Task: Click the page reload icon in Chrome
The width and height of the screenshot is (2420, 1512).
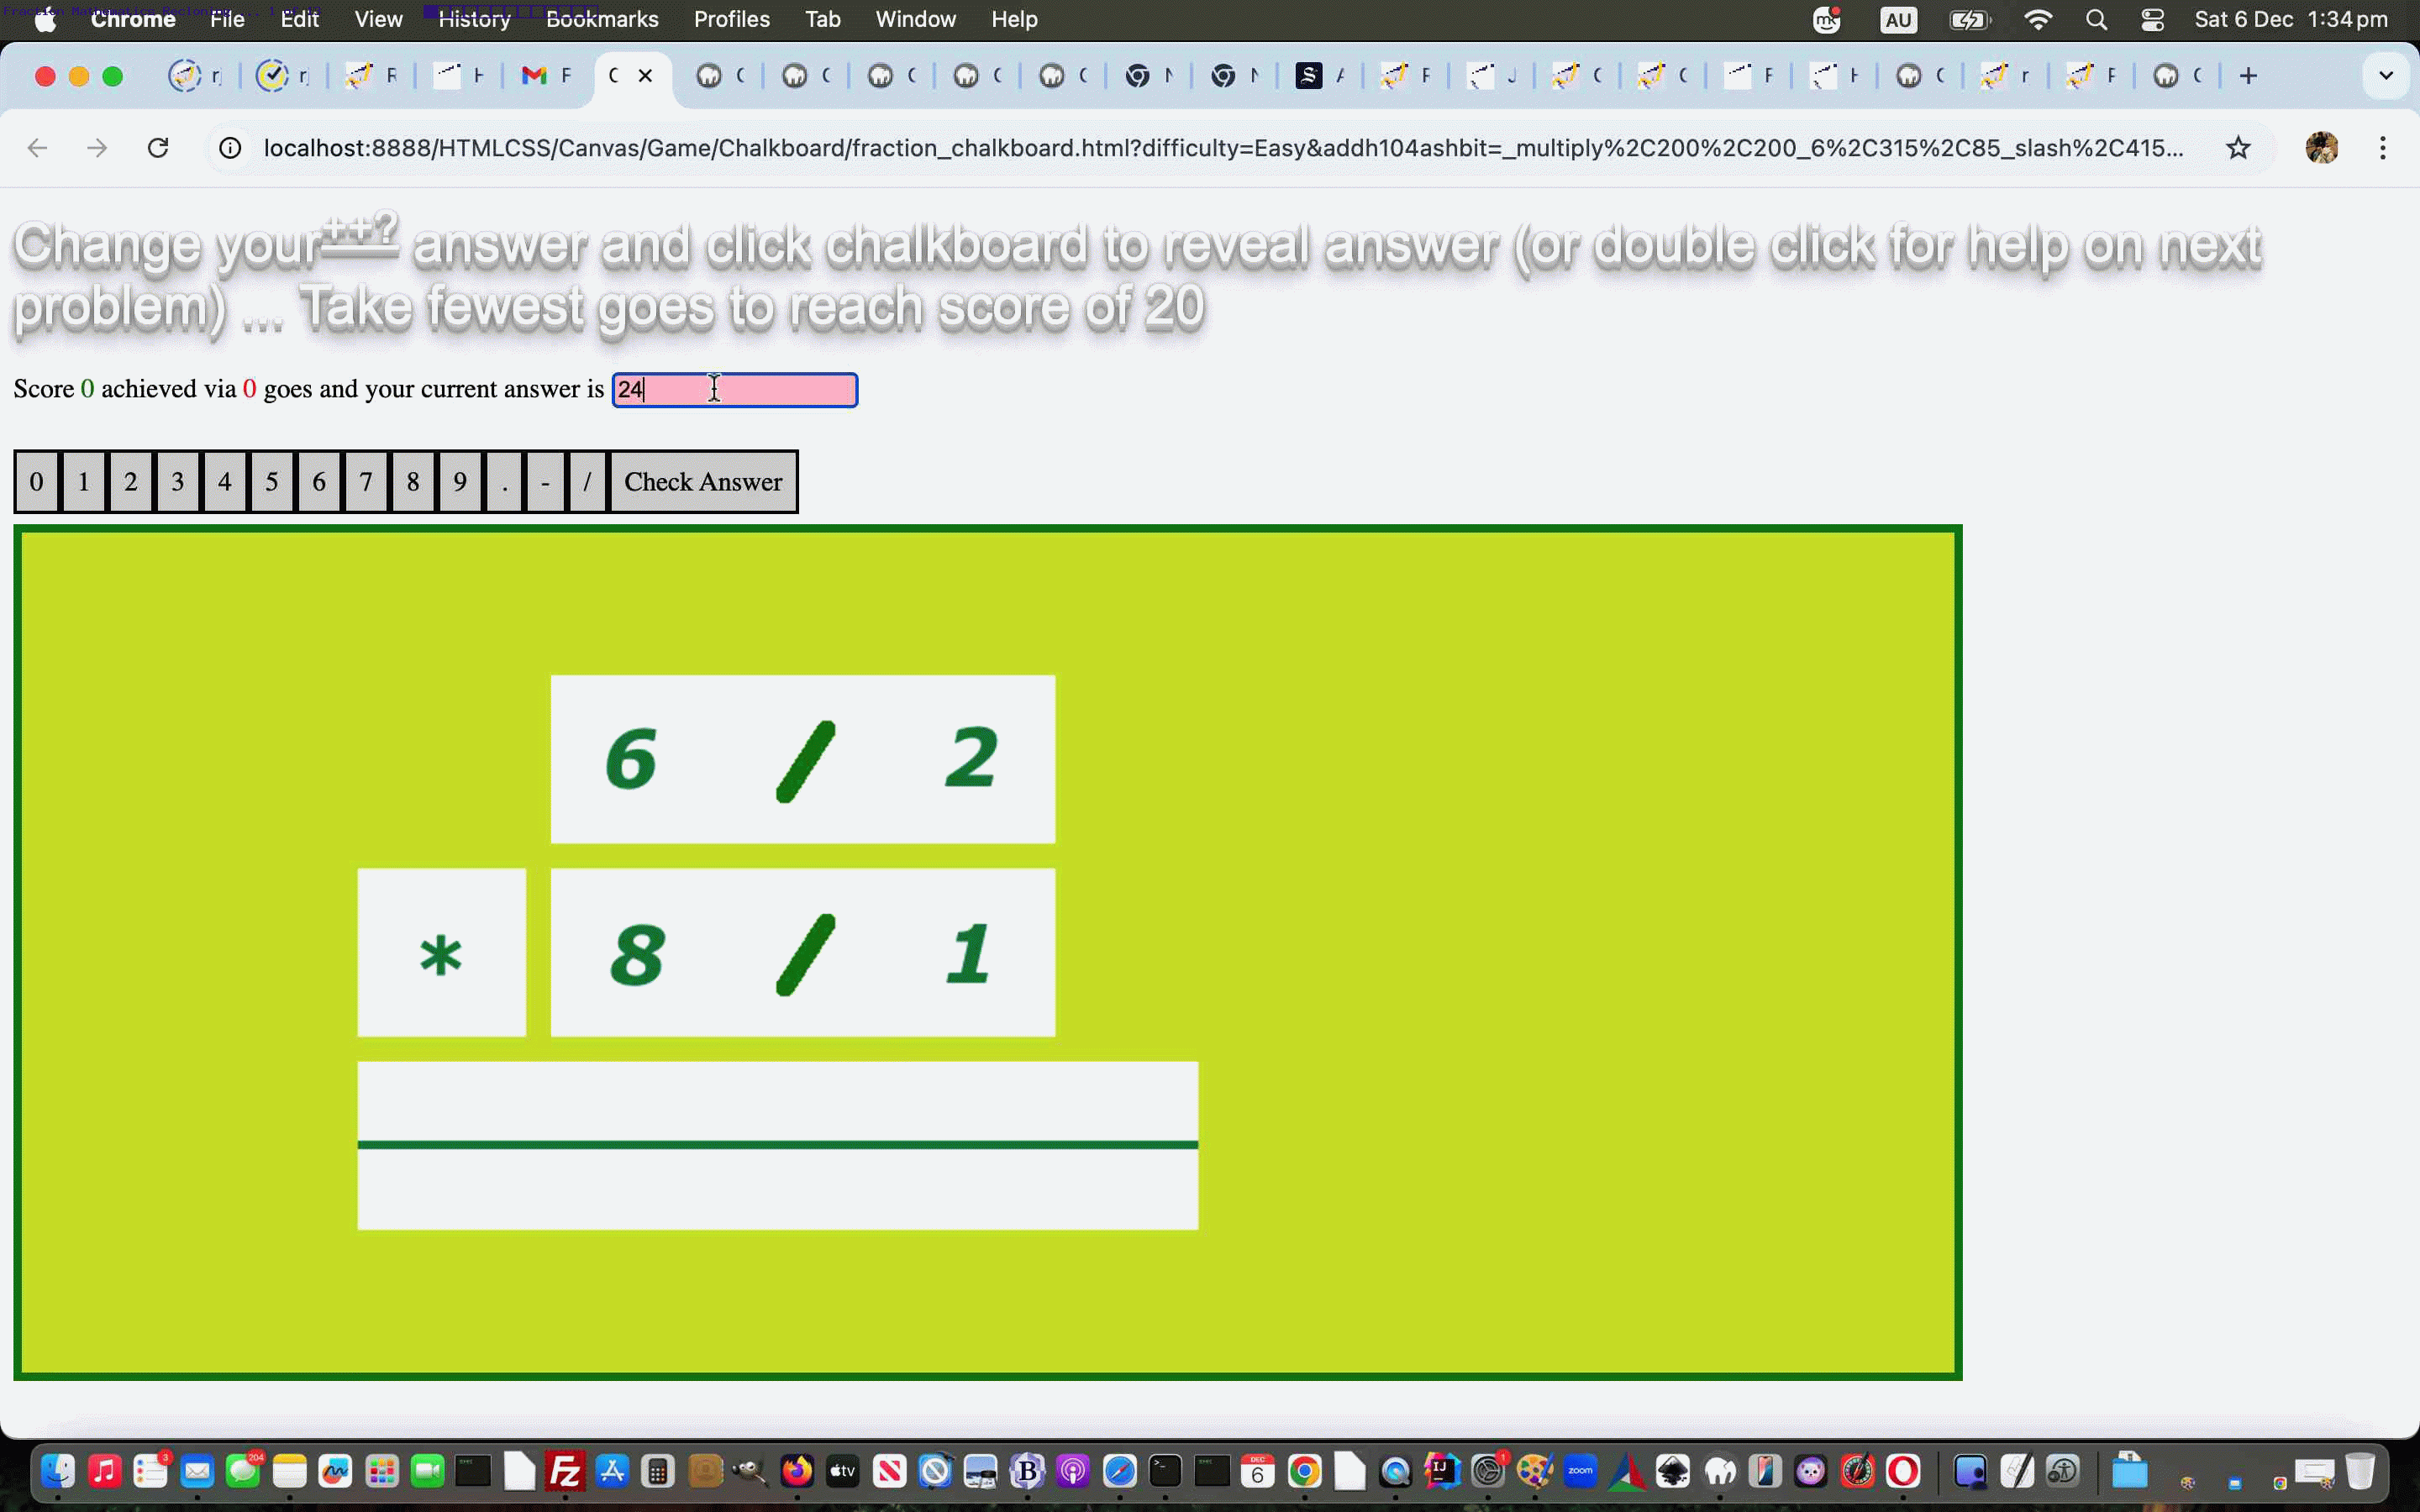Action: [158, 147]
